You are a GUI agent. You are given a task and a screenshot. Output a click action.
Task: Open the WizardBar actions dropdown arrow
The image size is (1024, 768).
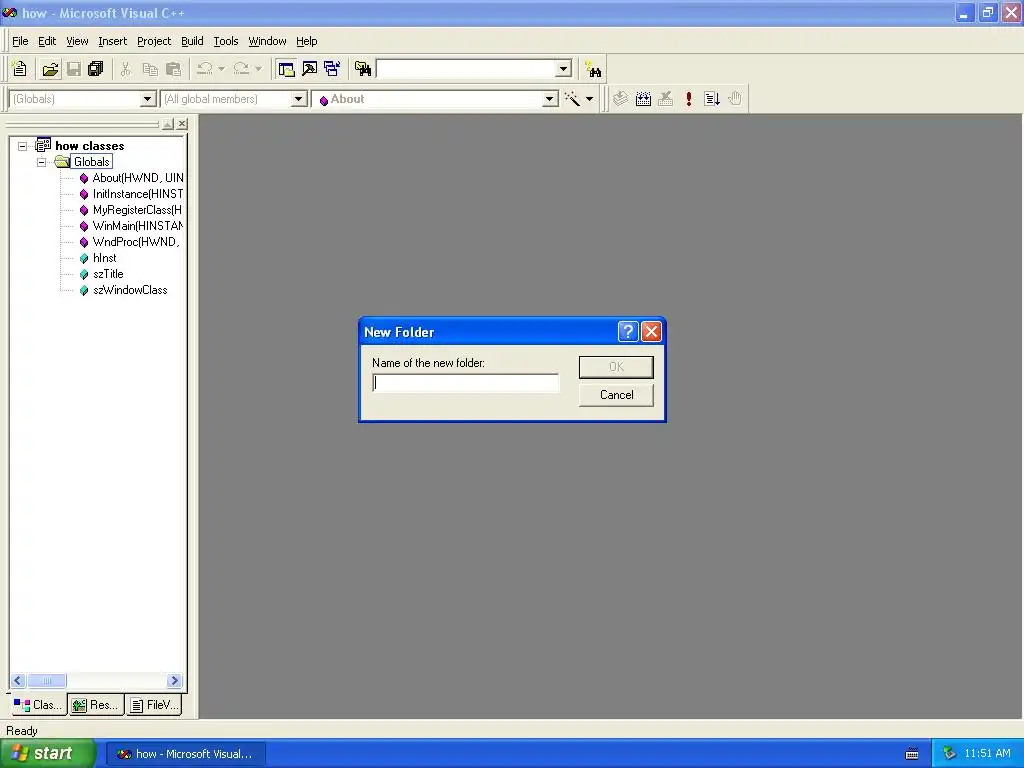(589, 99)
